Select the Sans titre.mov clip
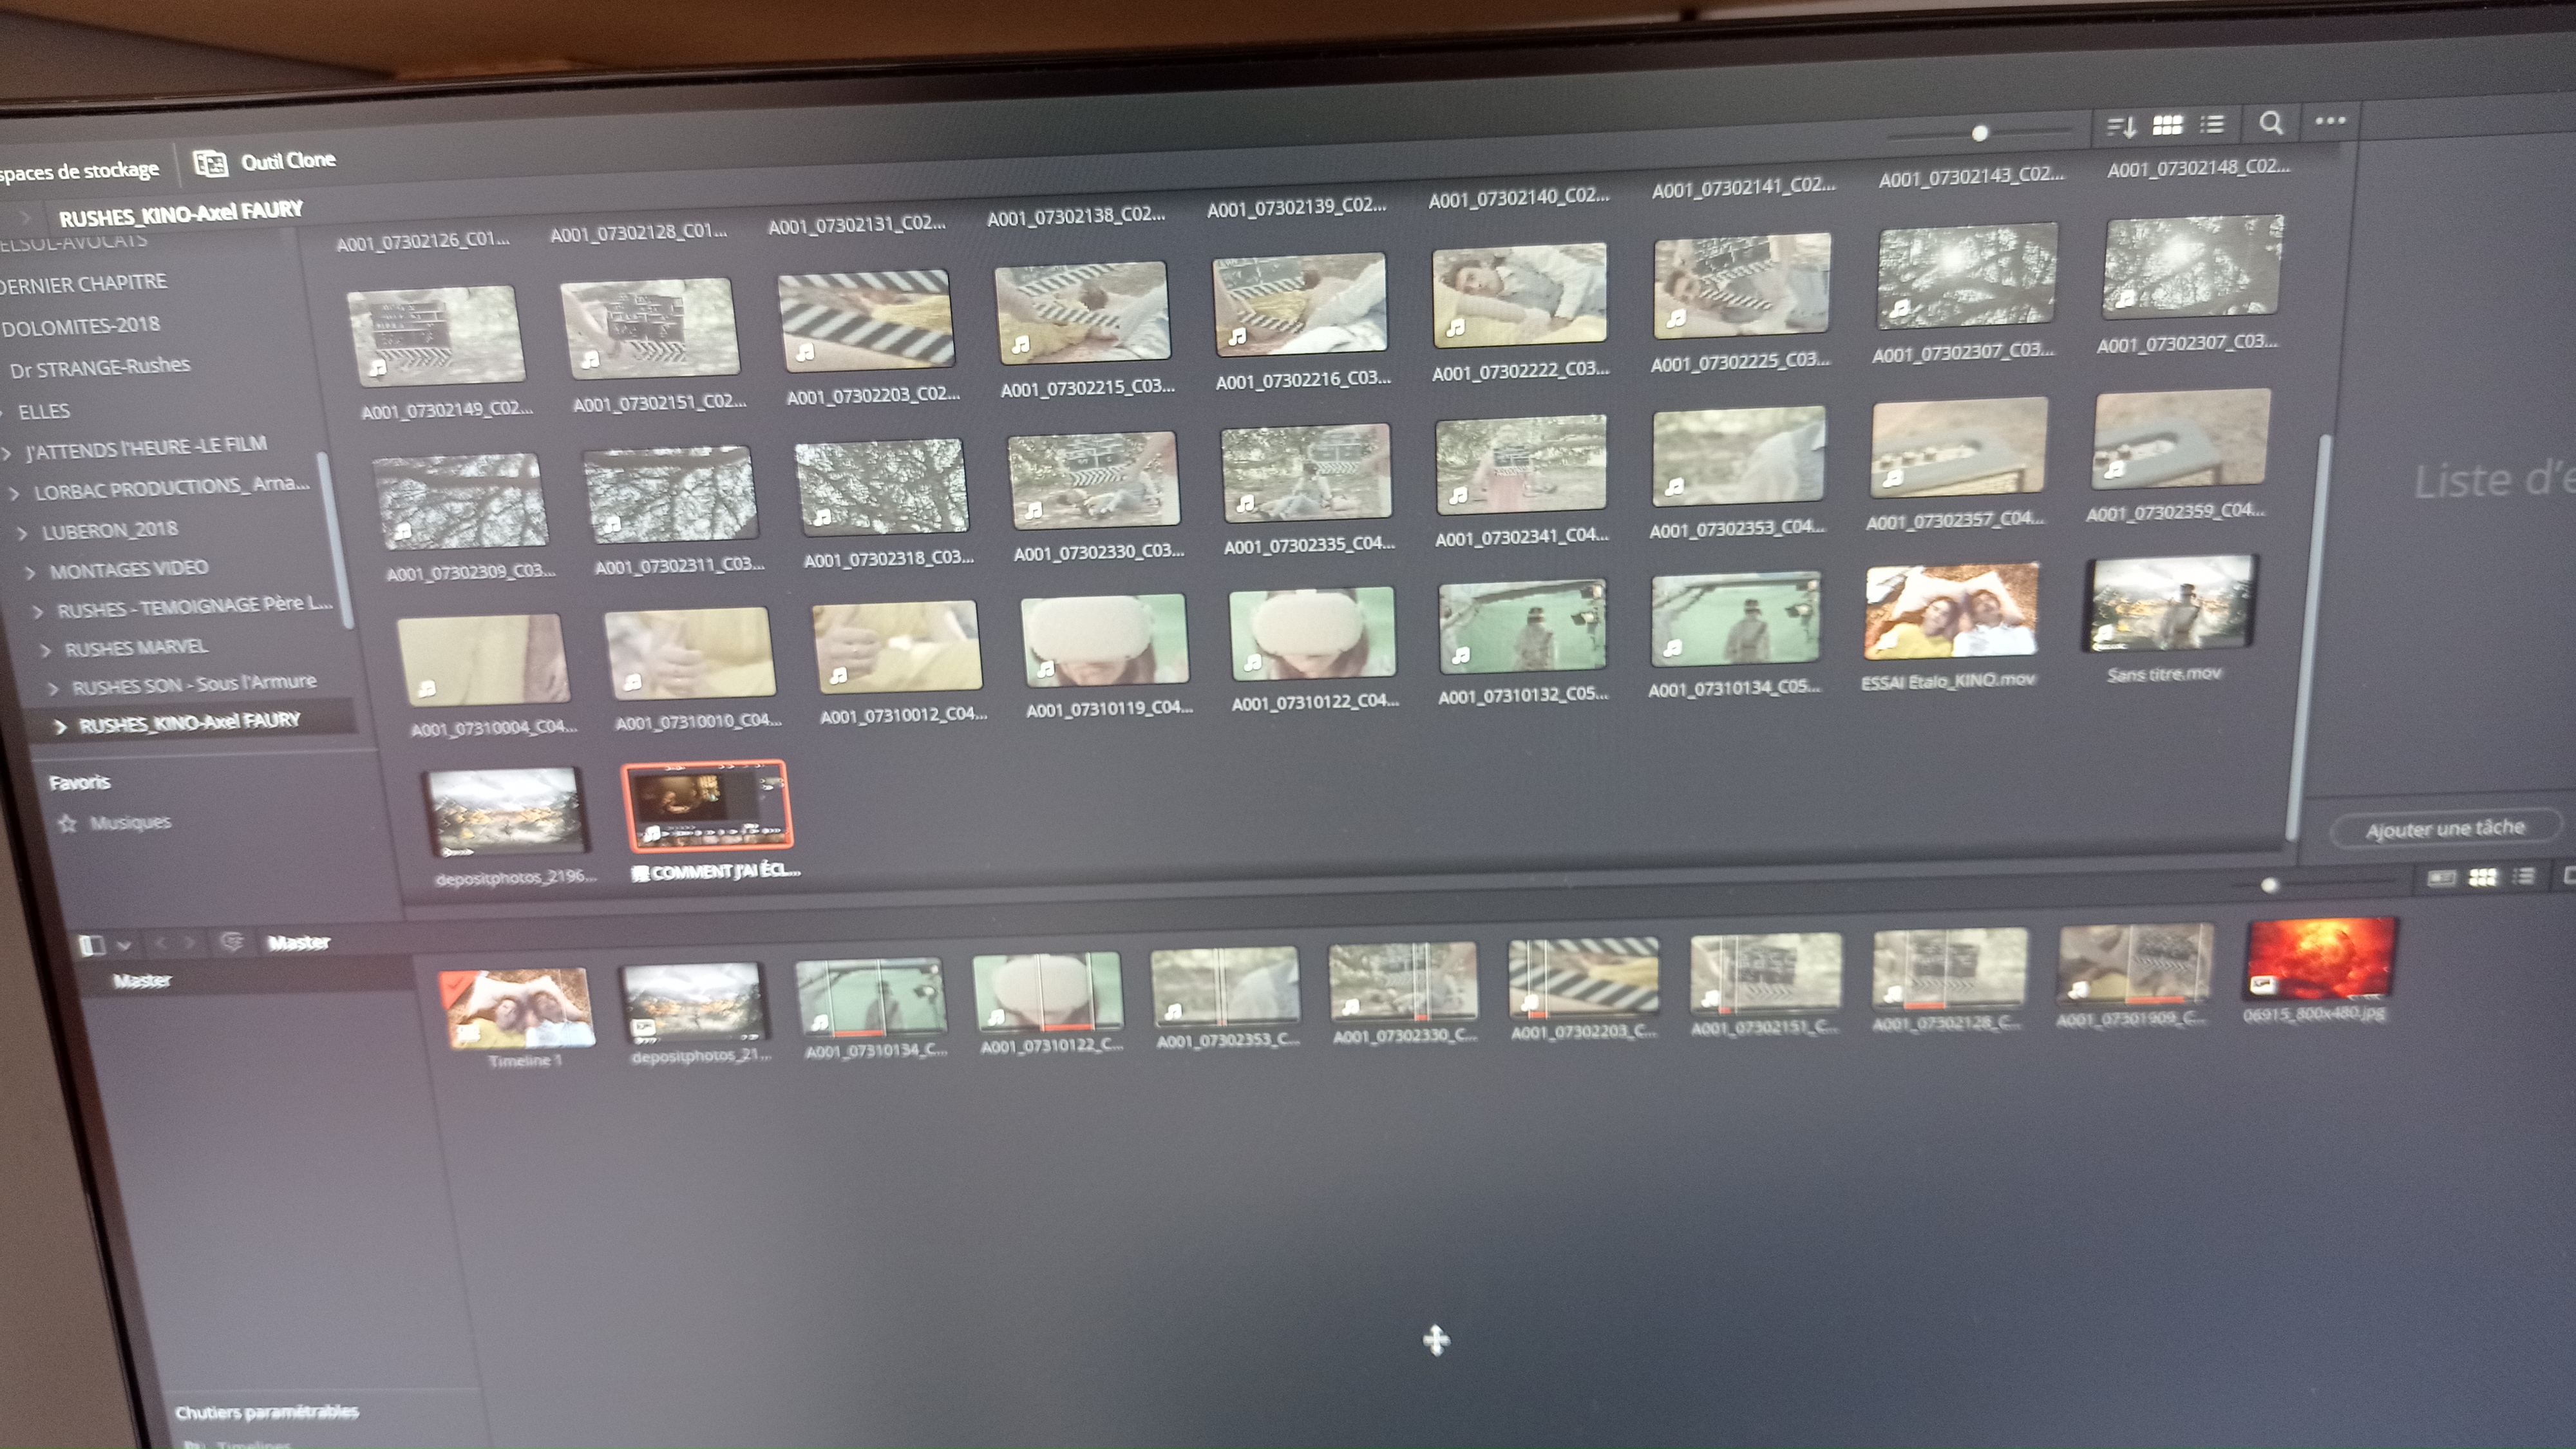This screenshot has height=1449, width=2576. [x=2170, y=603]
